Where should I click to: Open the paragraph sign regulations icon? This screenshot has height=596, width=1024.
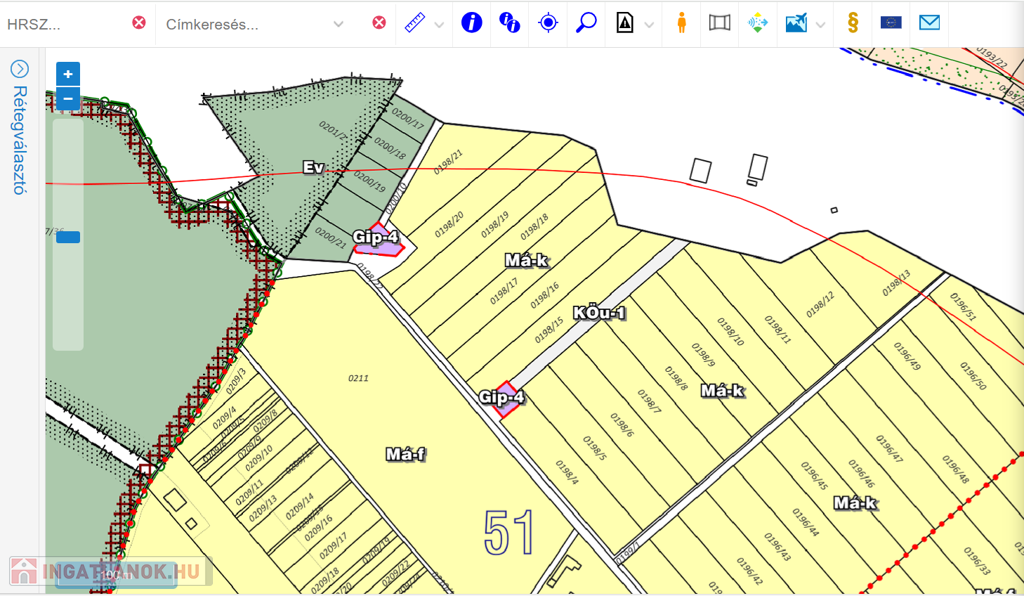point(852,23)
